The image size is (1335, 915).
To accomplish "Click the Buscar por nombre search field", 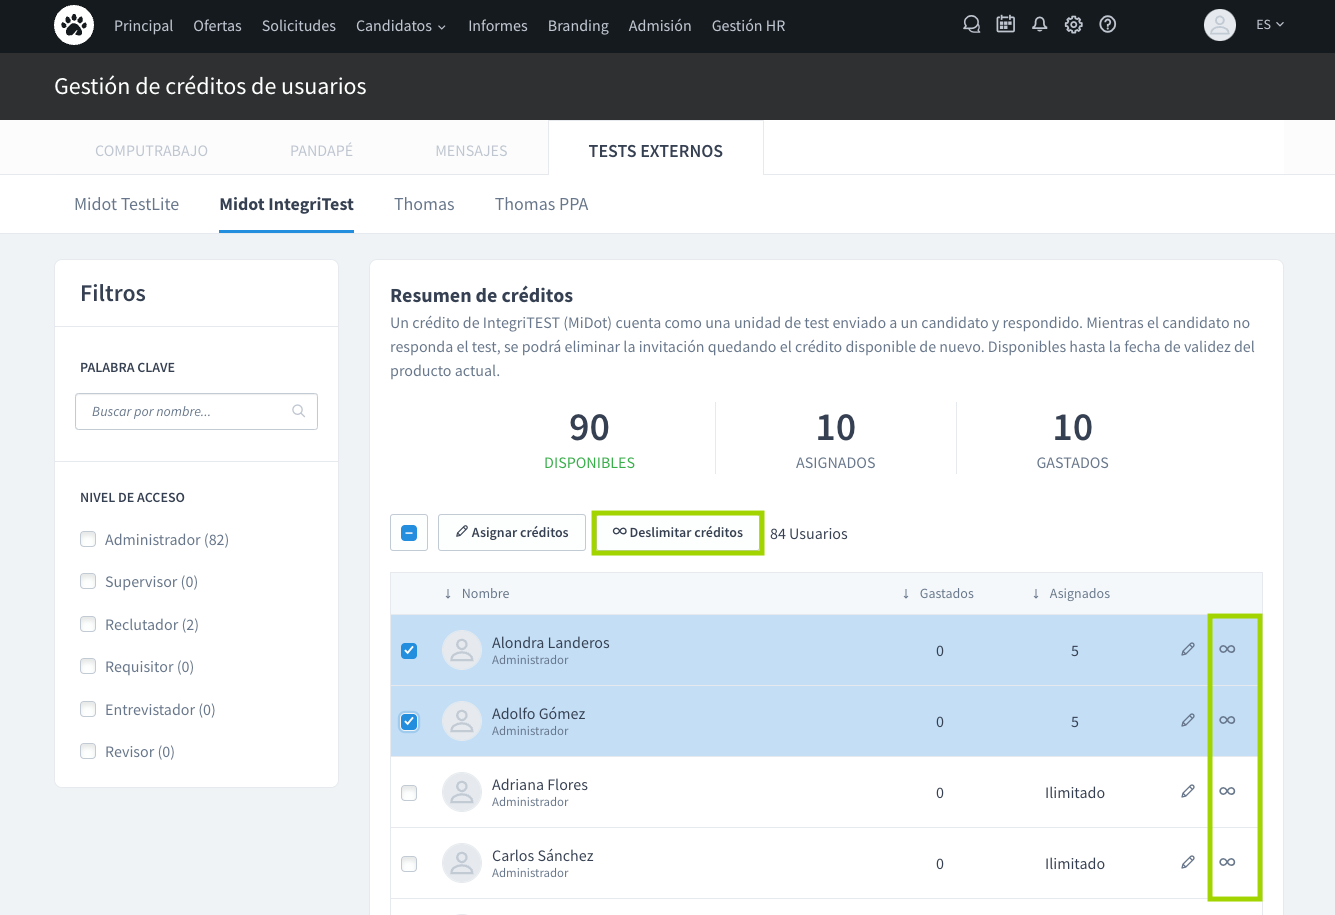I will [185, 411].
